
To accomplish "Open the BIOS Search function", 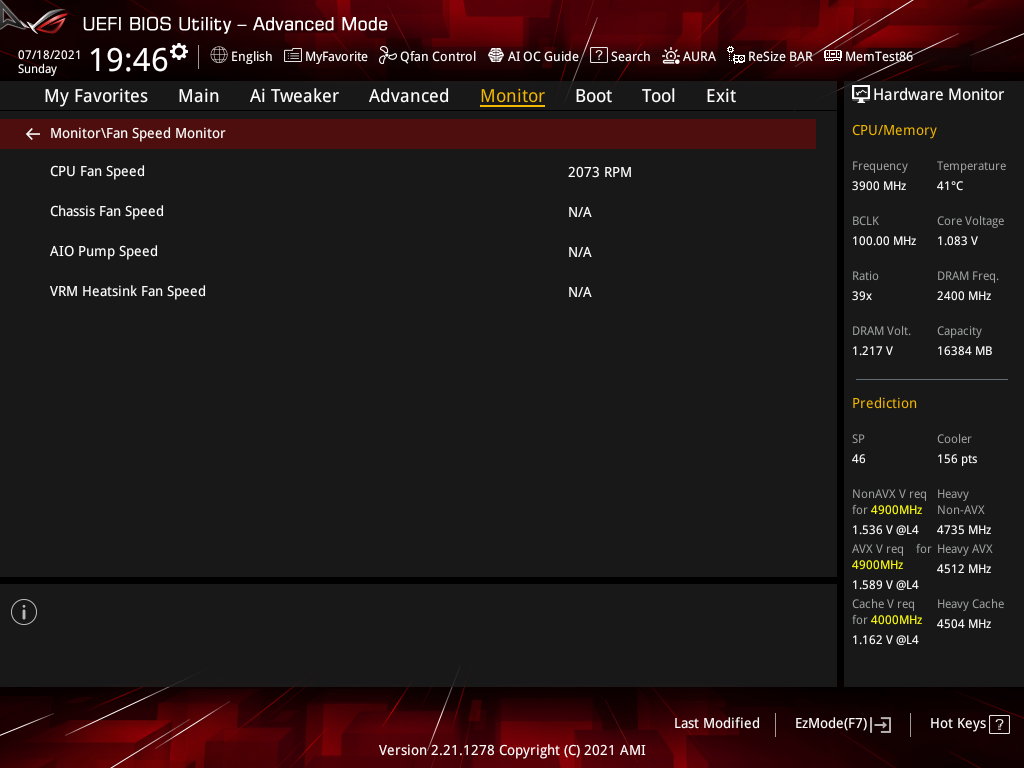I will 620,56.
